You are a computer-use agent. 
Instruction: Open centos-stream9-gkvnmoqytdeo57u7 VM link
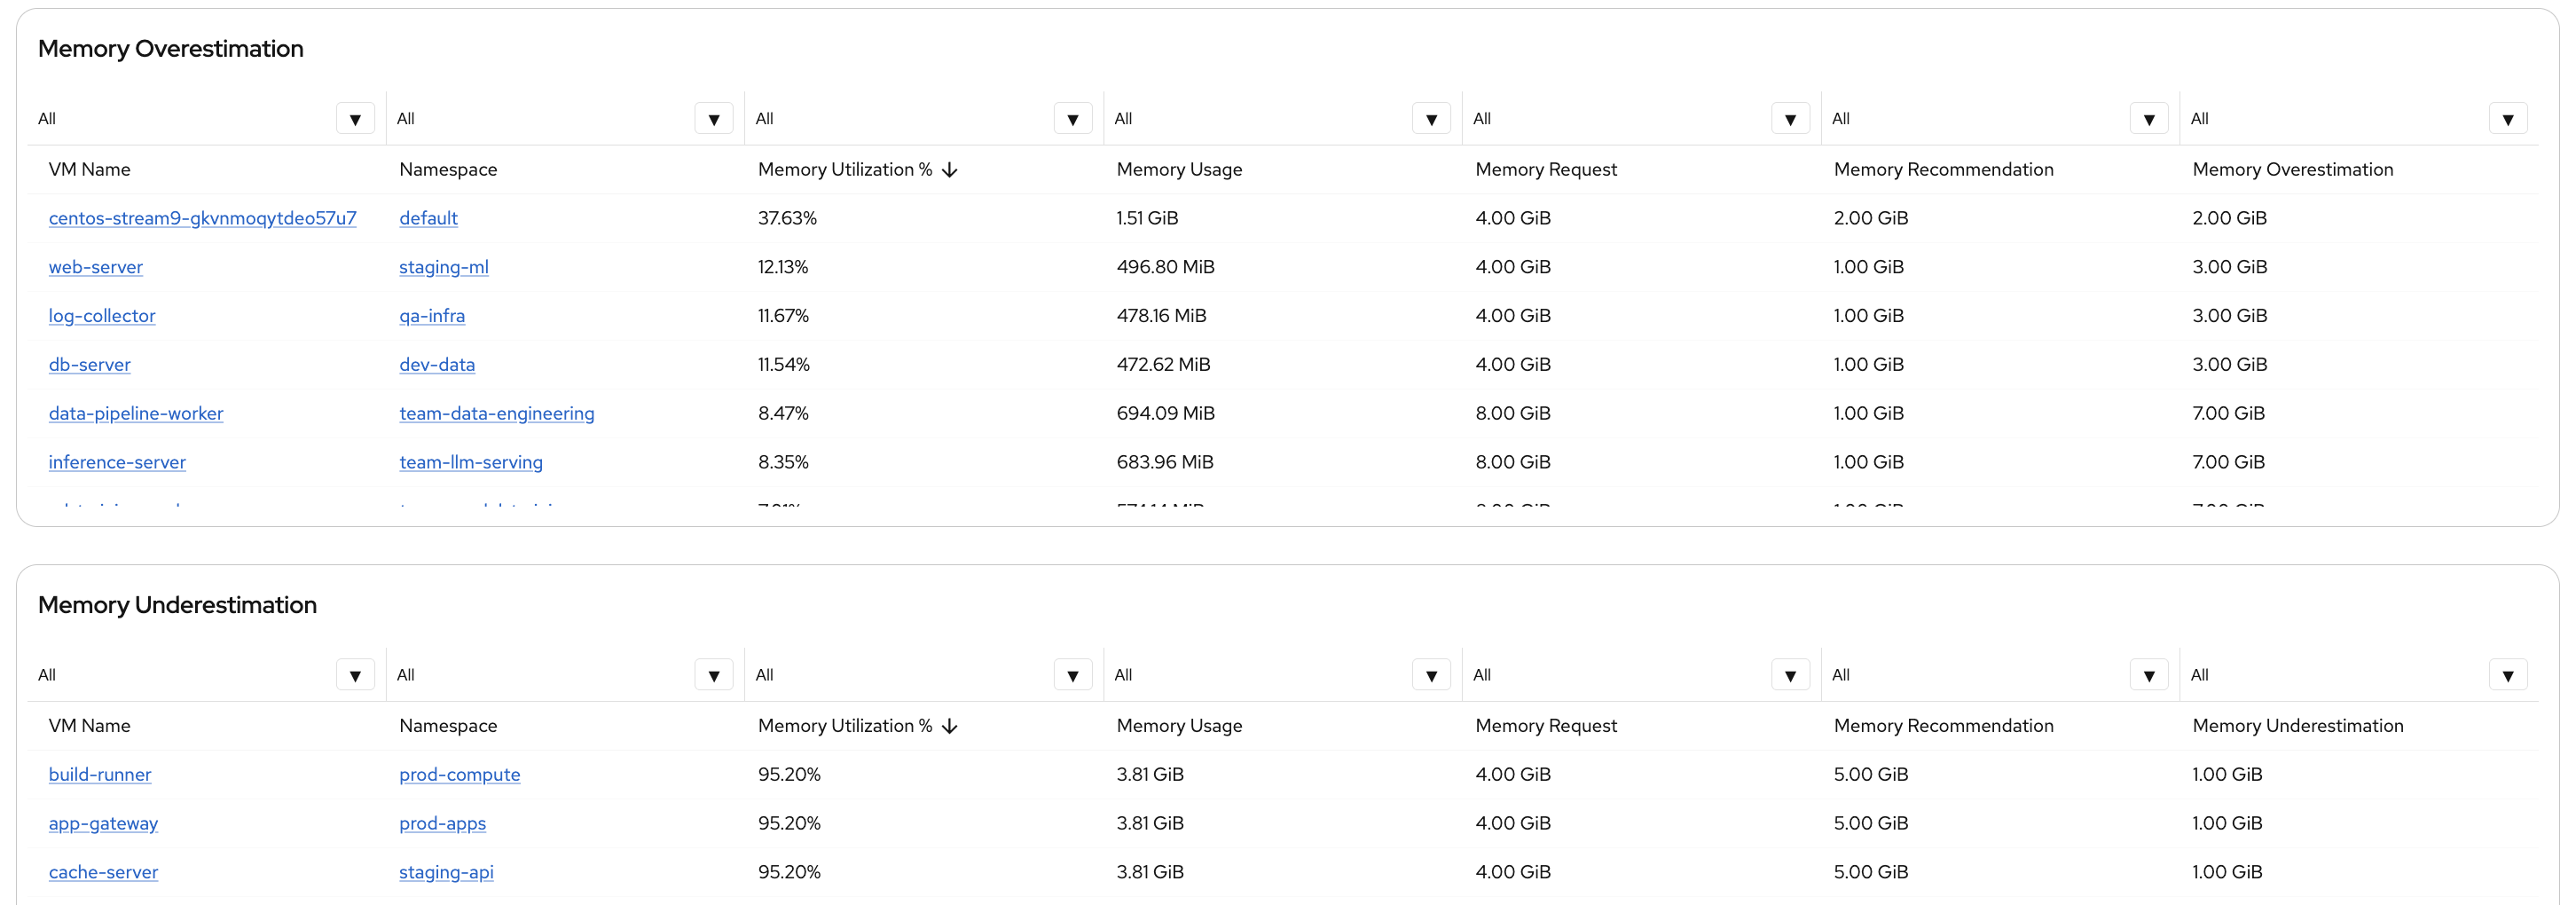(202, 218)
